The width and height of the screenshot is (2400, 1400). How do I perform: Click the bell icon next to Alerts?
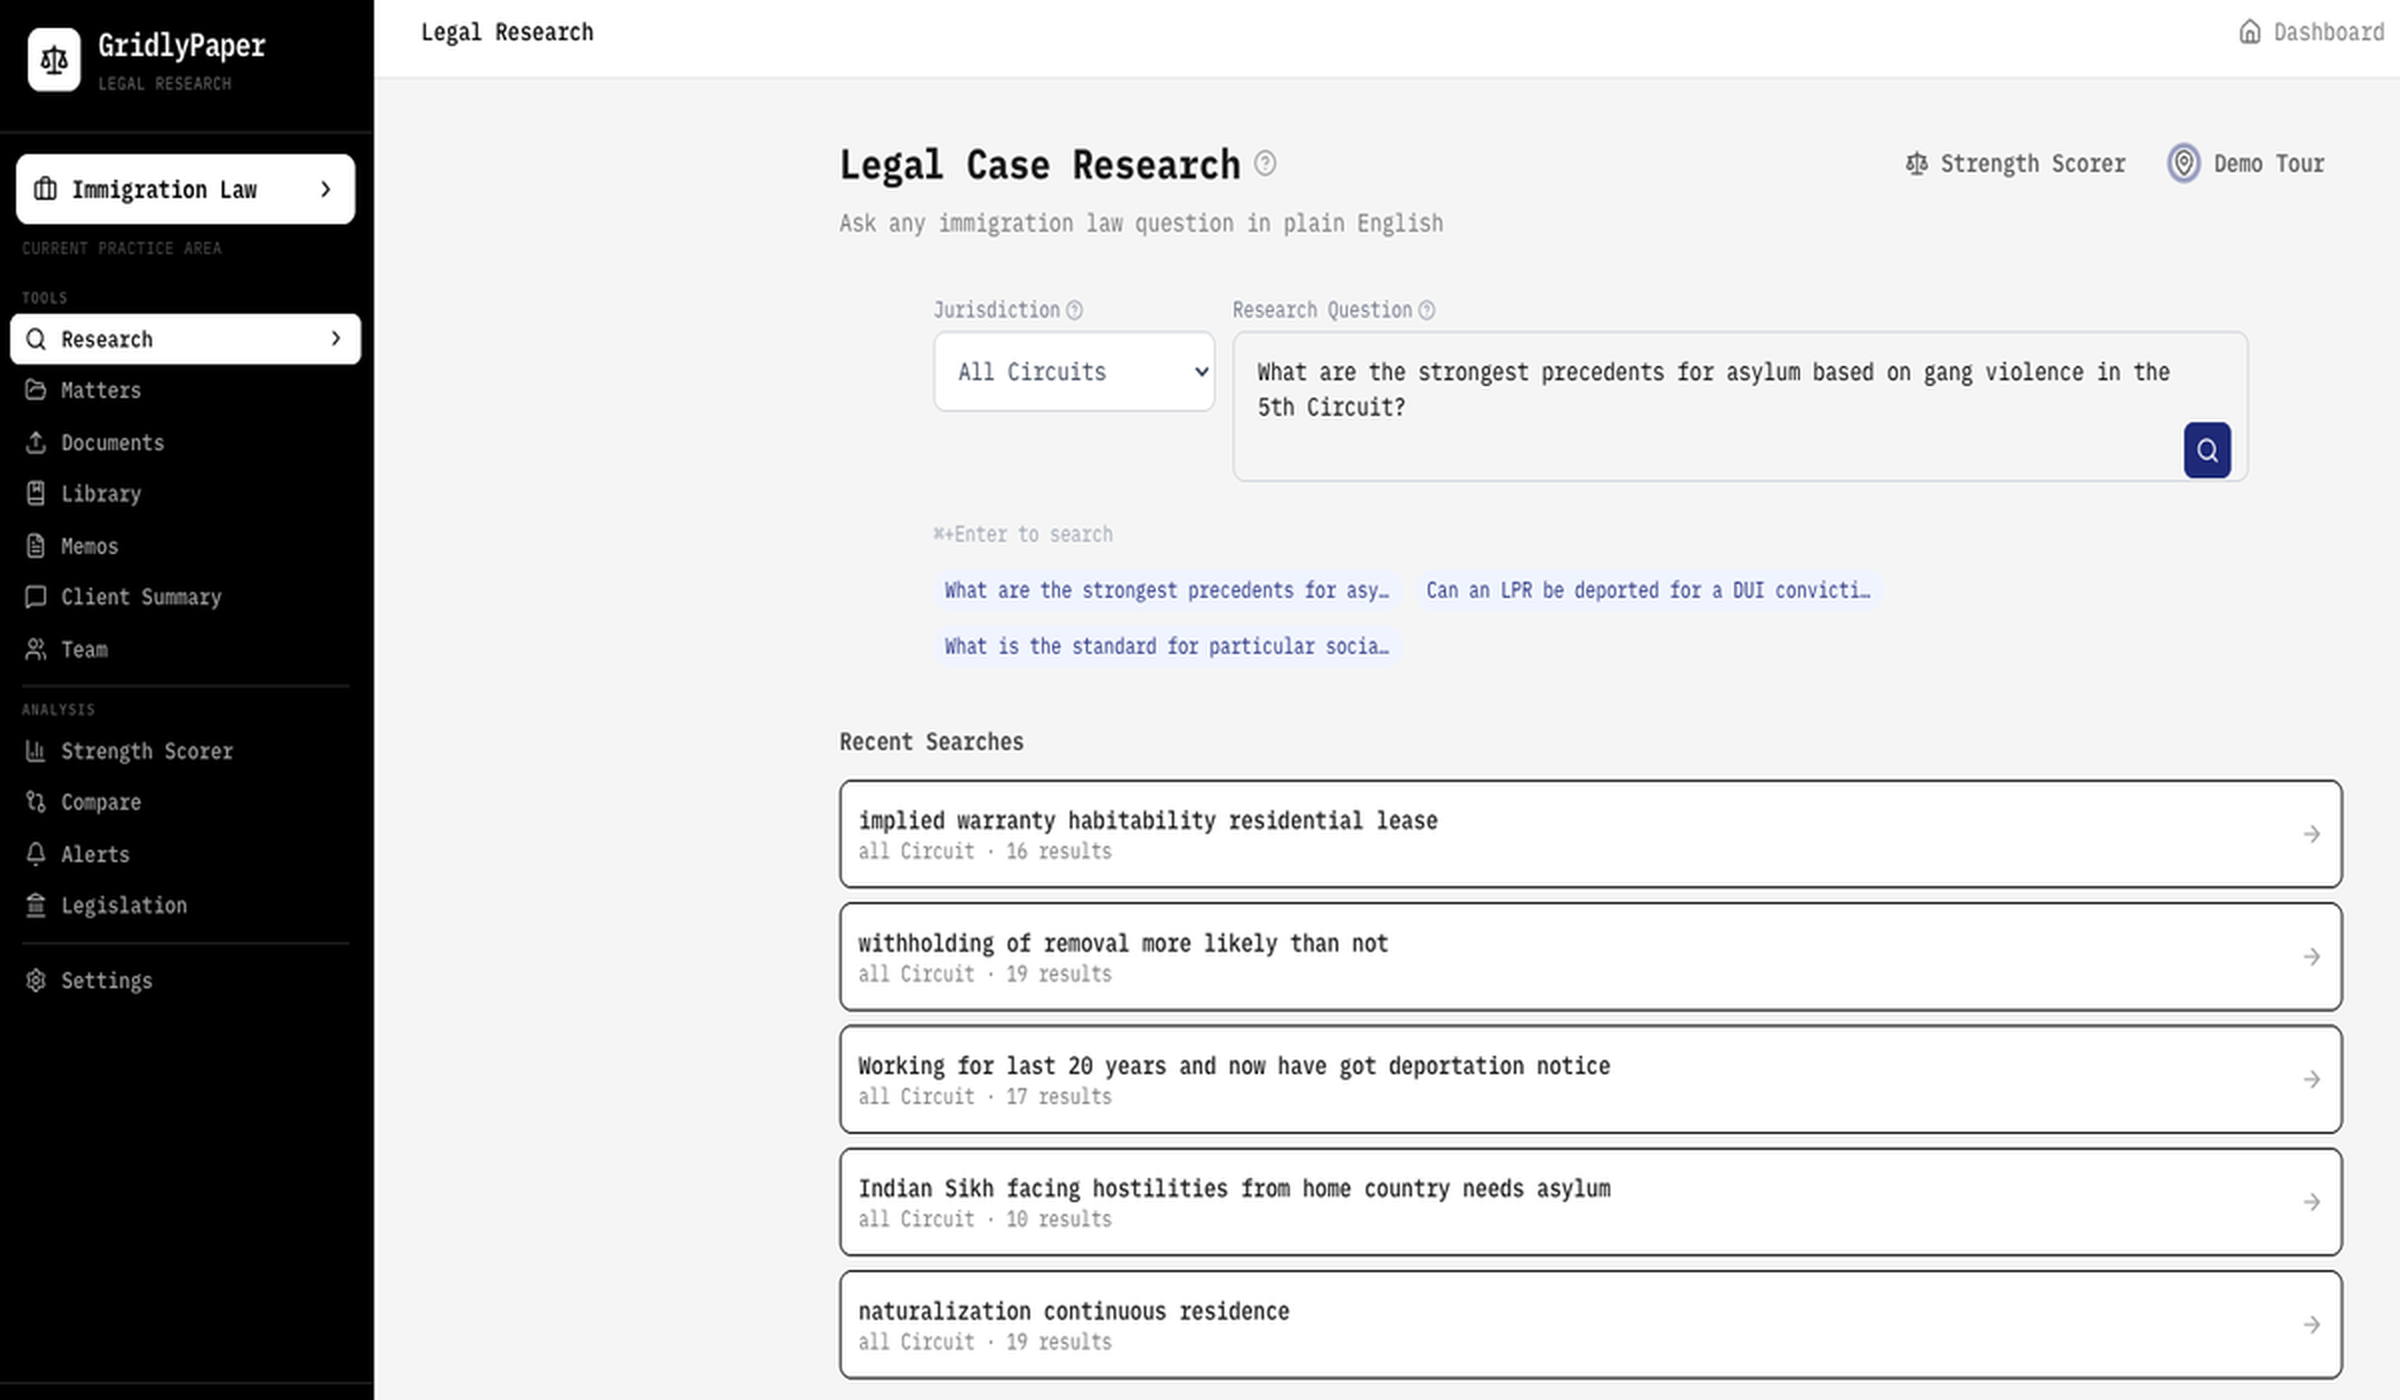36,854
